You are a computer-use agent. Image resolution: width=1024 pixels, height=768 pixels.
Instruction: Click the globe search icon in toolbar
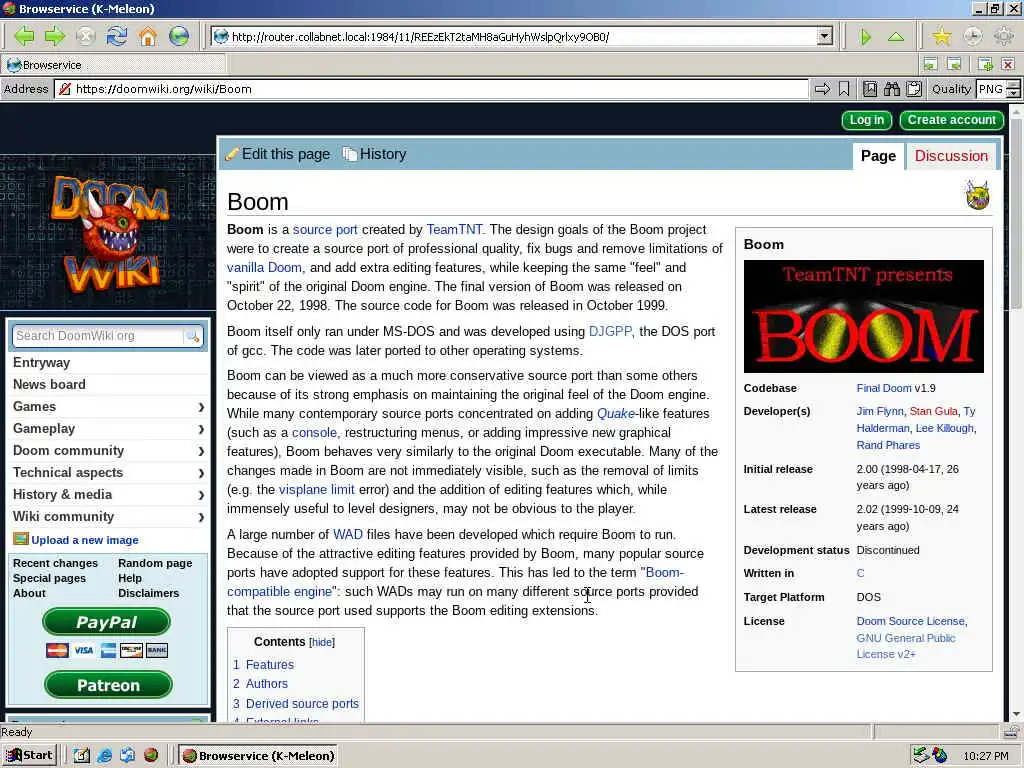[178, 37]
